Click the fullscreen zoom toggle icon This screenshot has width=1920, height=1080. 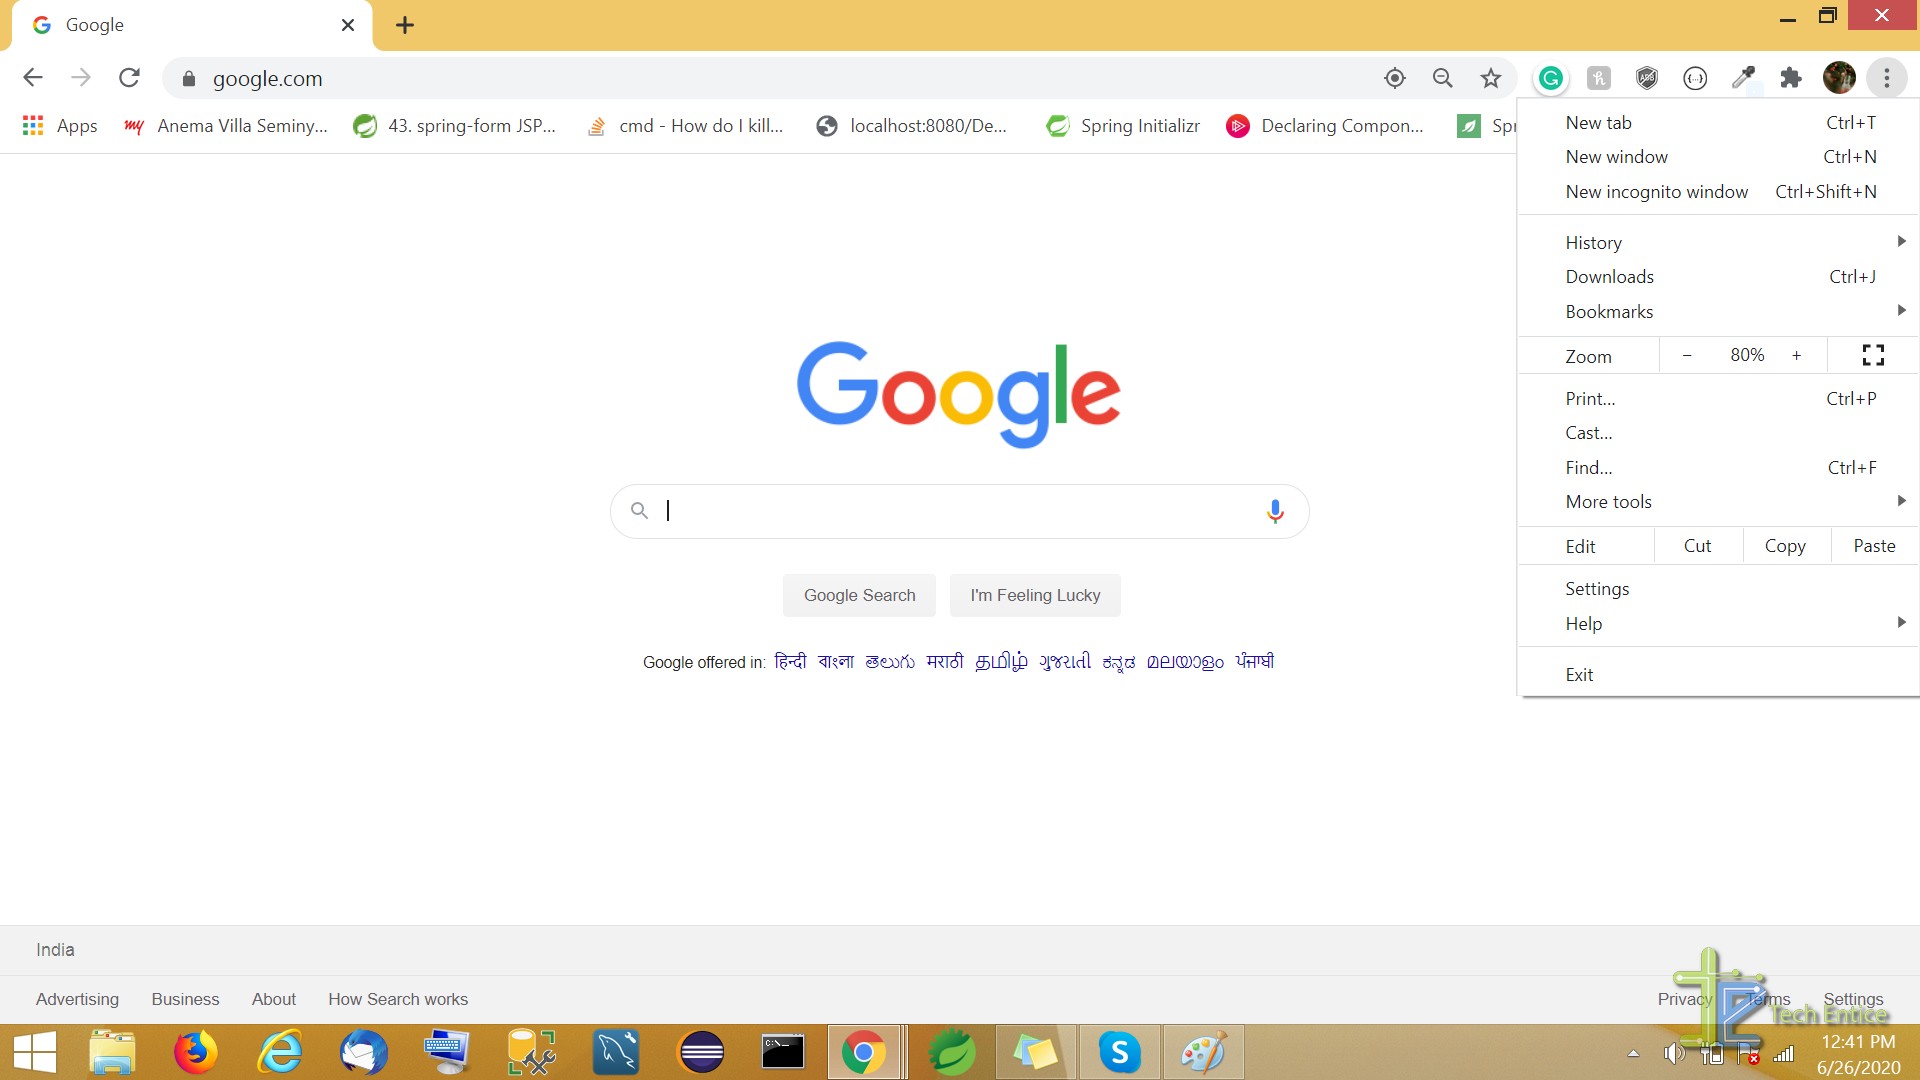[x=1873, y=353]
